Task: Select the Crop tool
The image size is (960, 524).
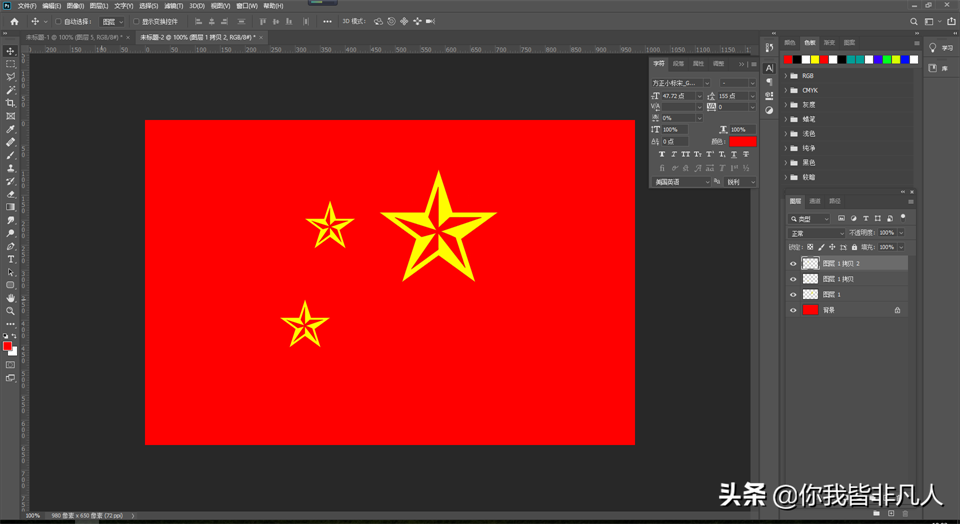Action: coord(10,103)
